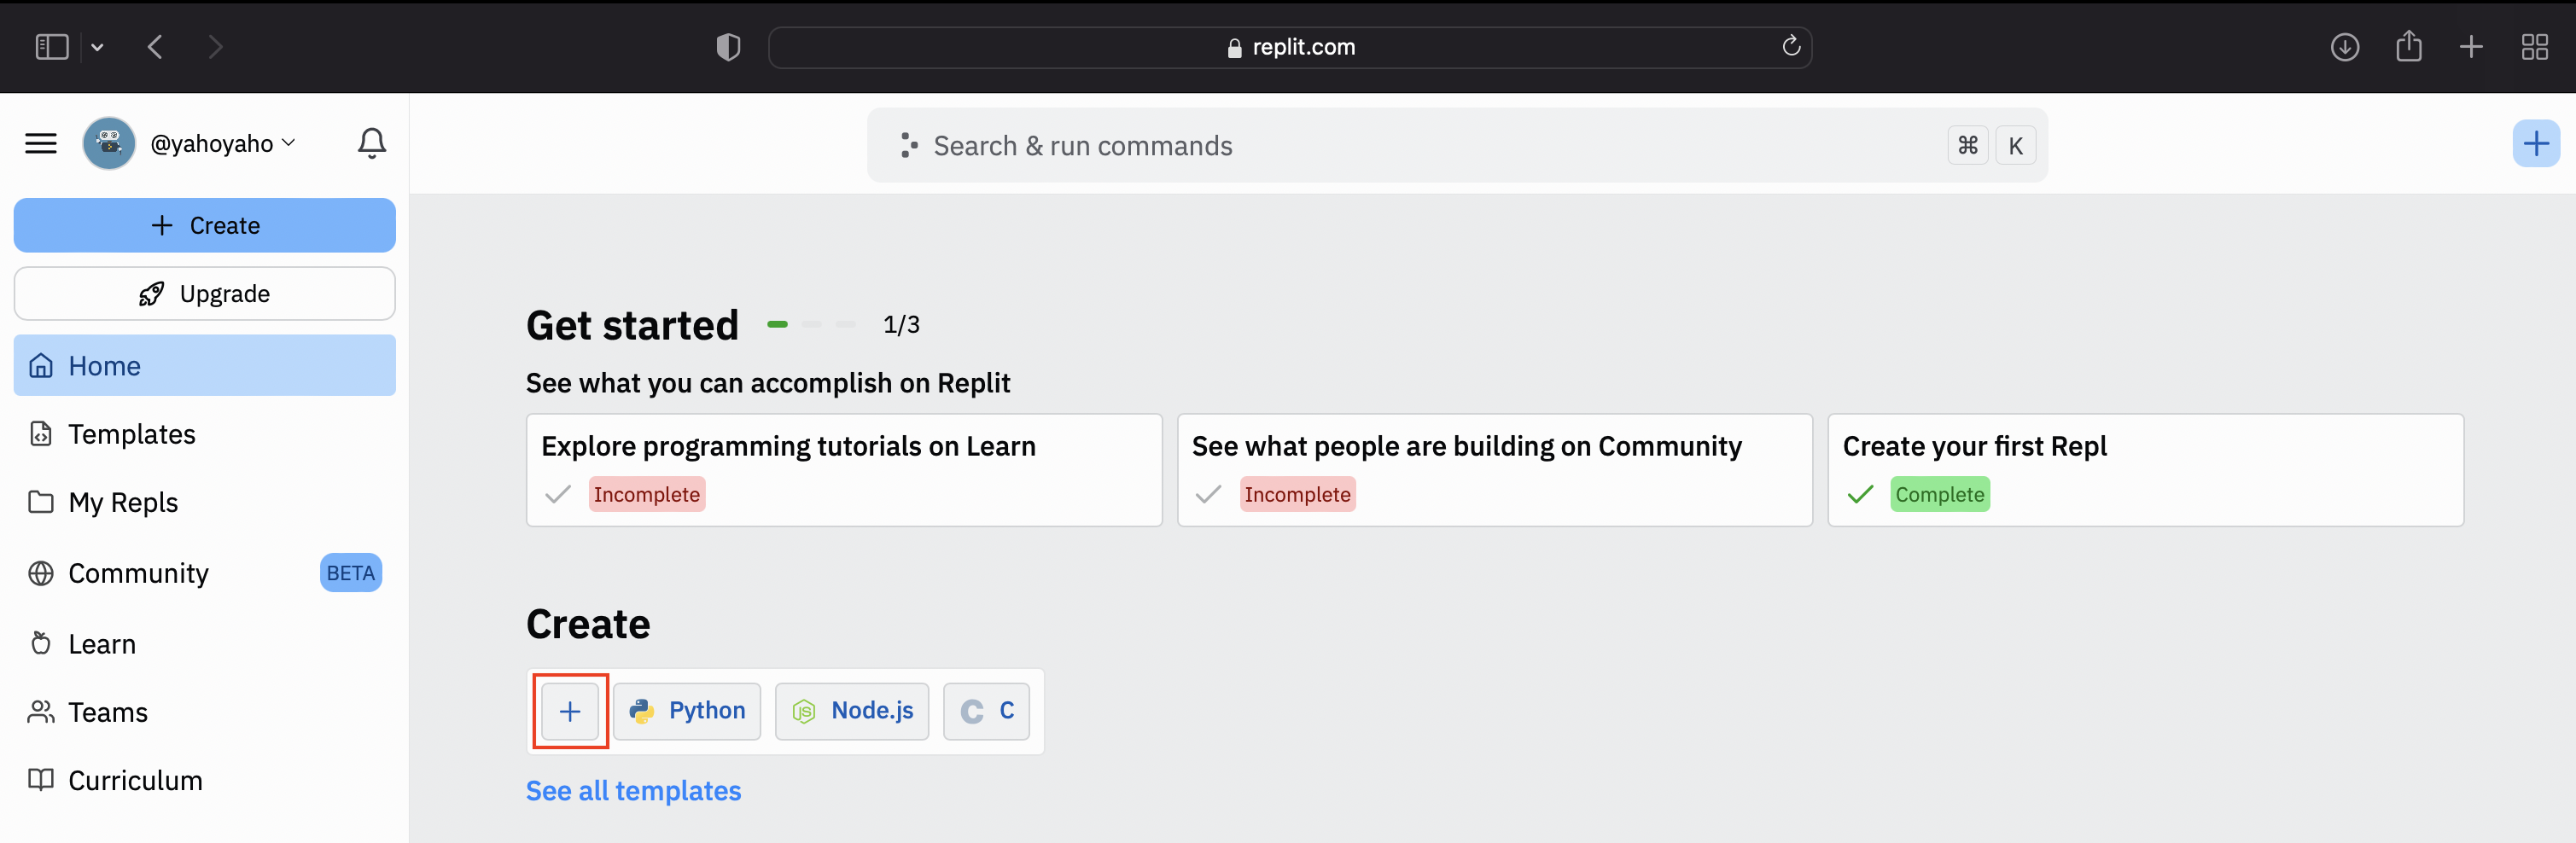The image size is (2576, 843).
Task: Click the @yahoyaho profile avatar
Action: click(109, 143)
